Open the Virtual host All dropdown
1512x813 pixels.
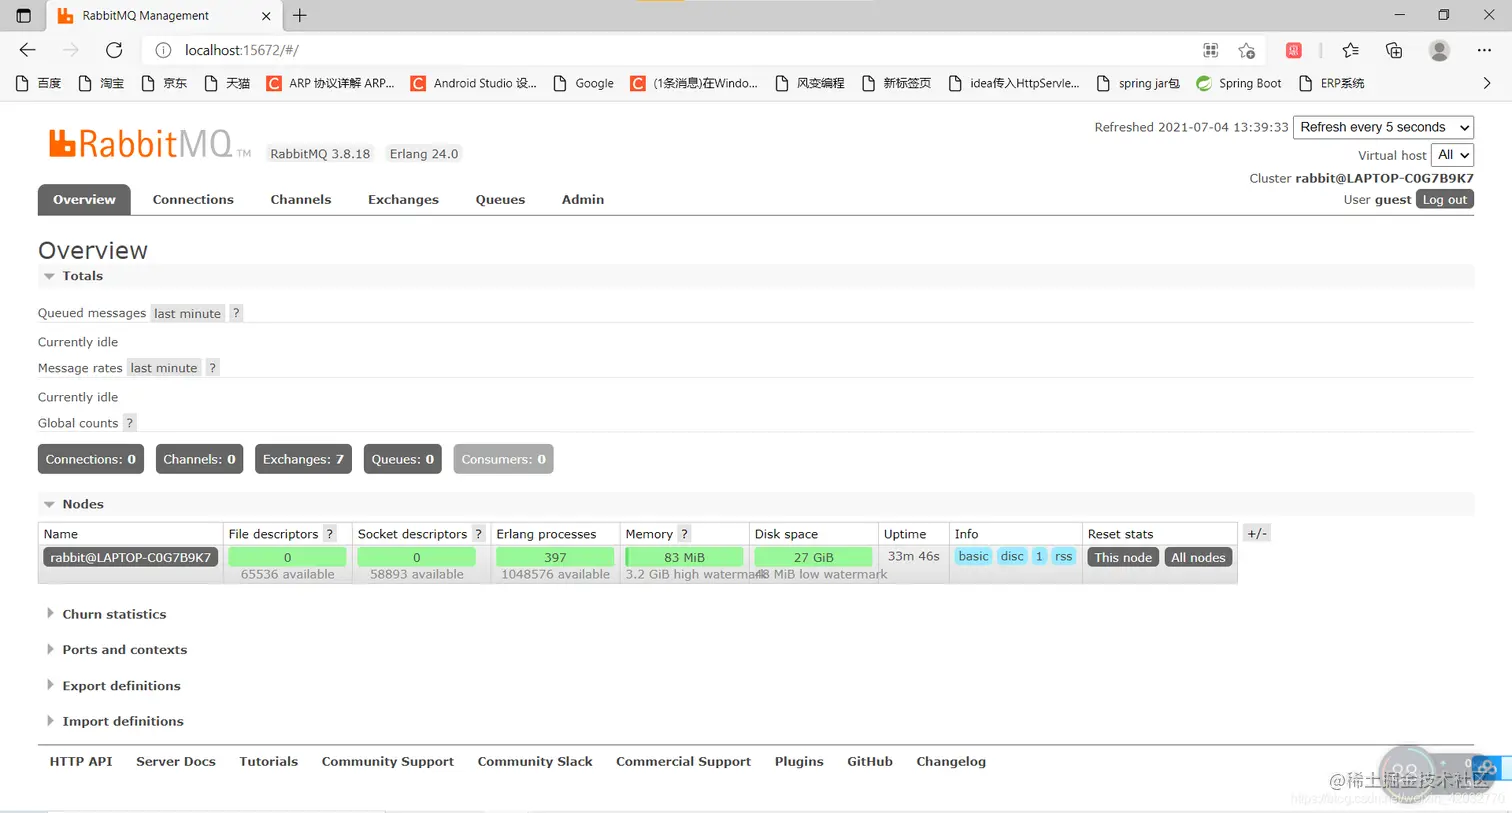click(x=1453, y=155)
